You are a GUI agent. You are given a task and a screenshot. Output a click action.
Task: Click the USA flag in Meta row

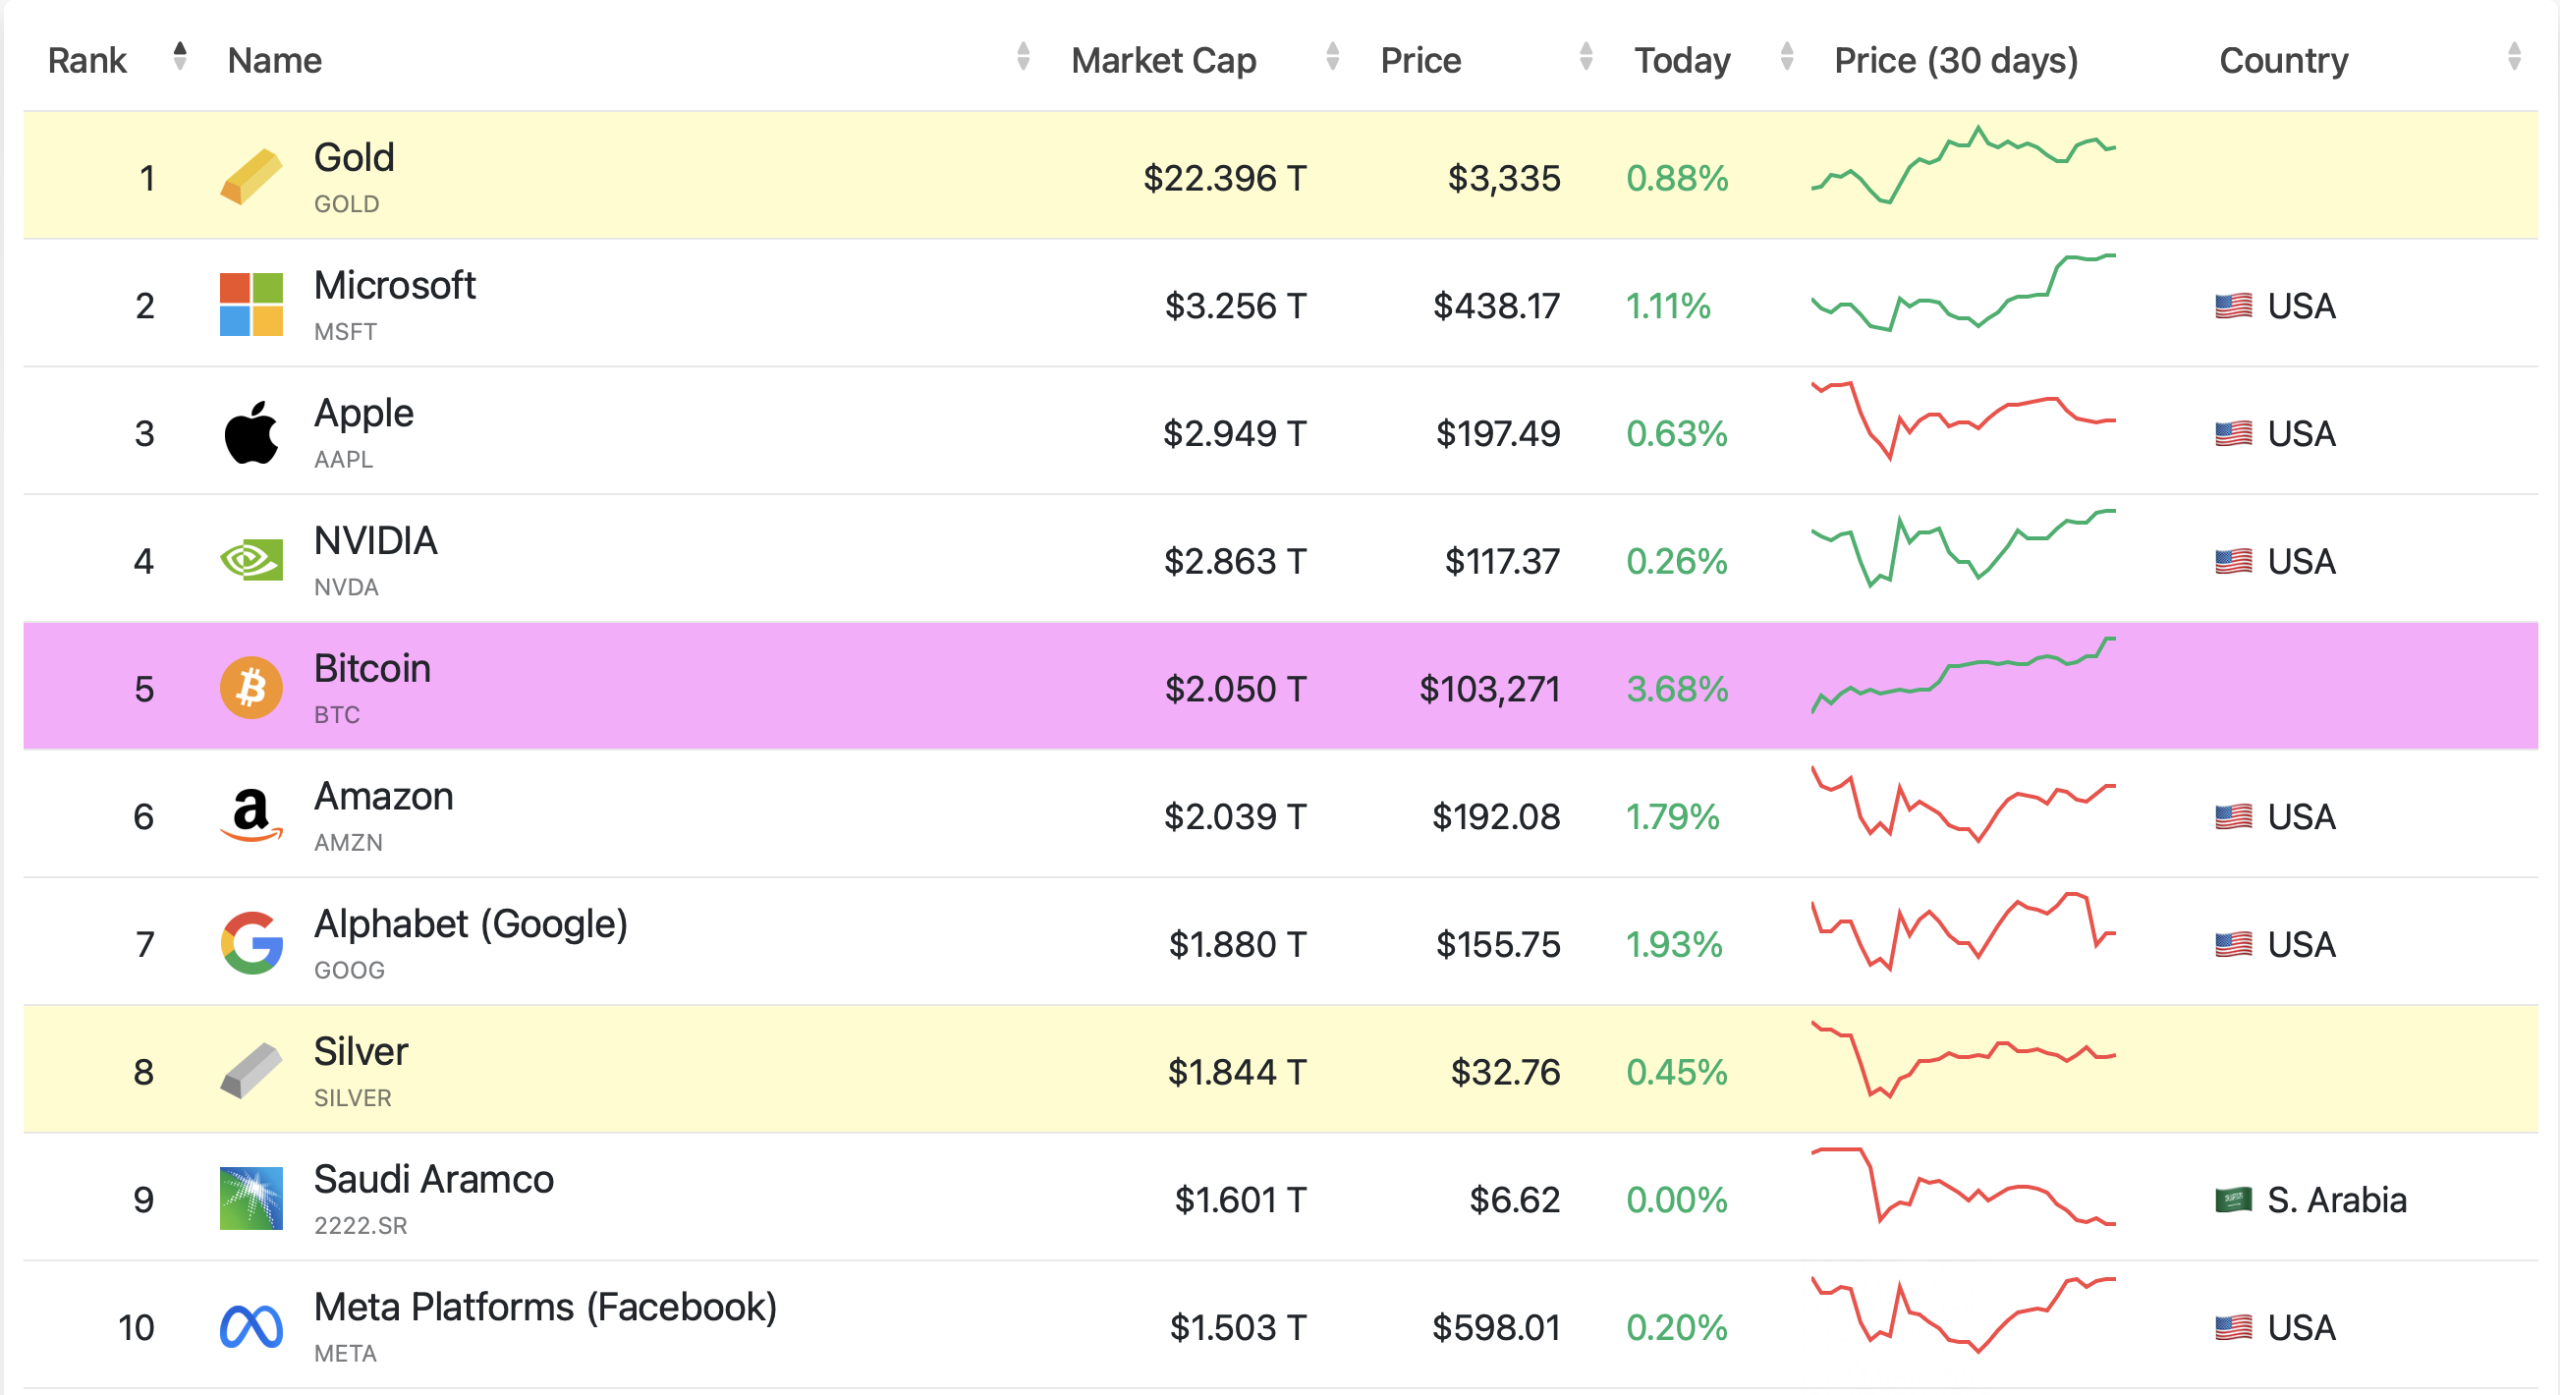click(x=2233, y=1327)
